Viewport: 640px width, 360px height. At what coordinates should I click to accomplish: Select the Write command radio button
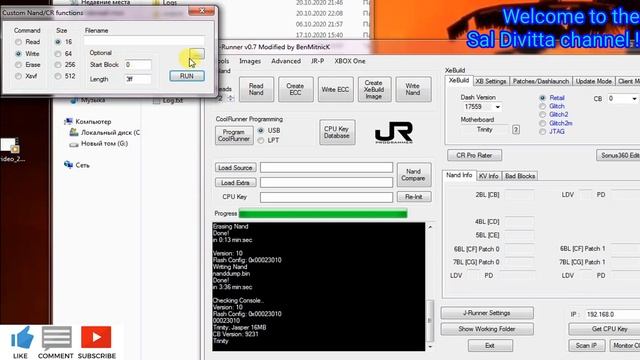pyautogui.click(x=18, y=53)
